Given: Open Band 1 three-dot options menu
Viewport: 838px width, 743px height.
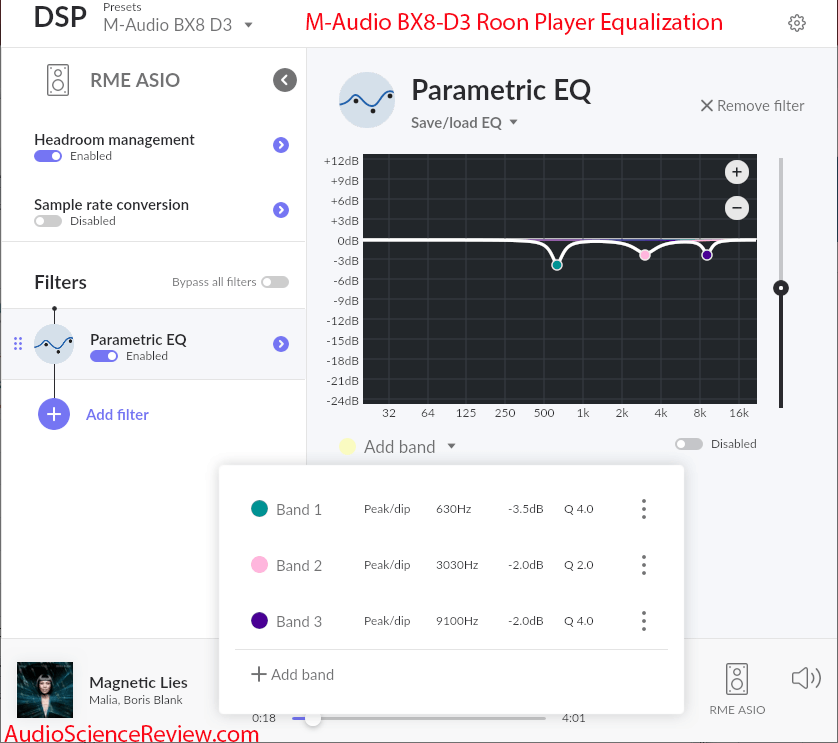Looking at the screenshot, I should pyautogui.click(x=644, y=509).
